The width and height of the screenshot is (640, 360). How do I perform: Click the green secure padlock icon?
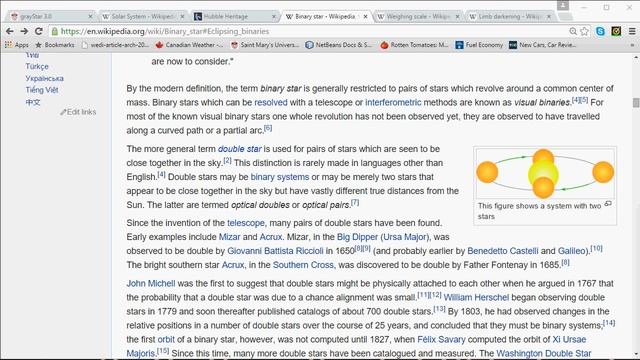(55, 31)
